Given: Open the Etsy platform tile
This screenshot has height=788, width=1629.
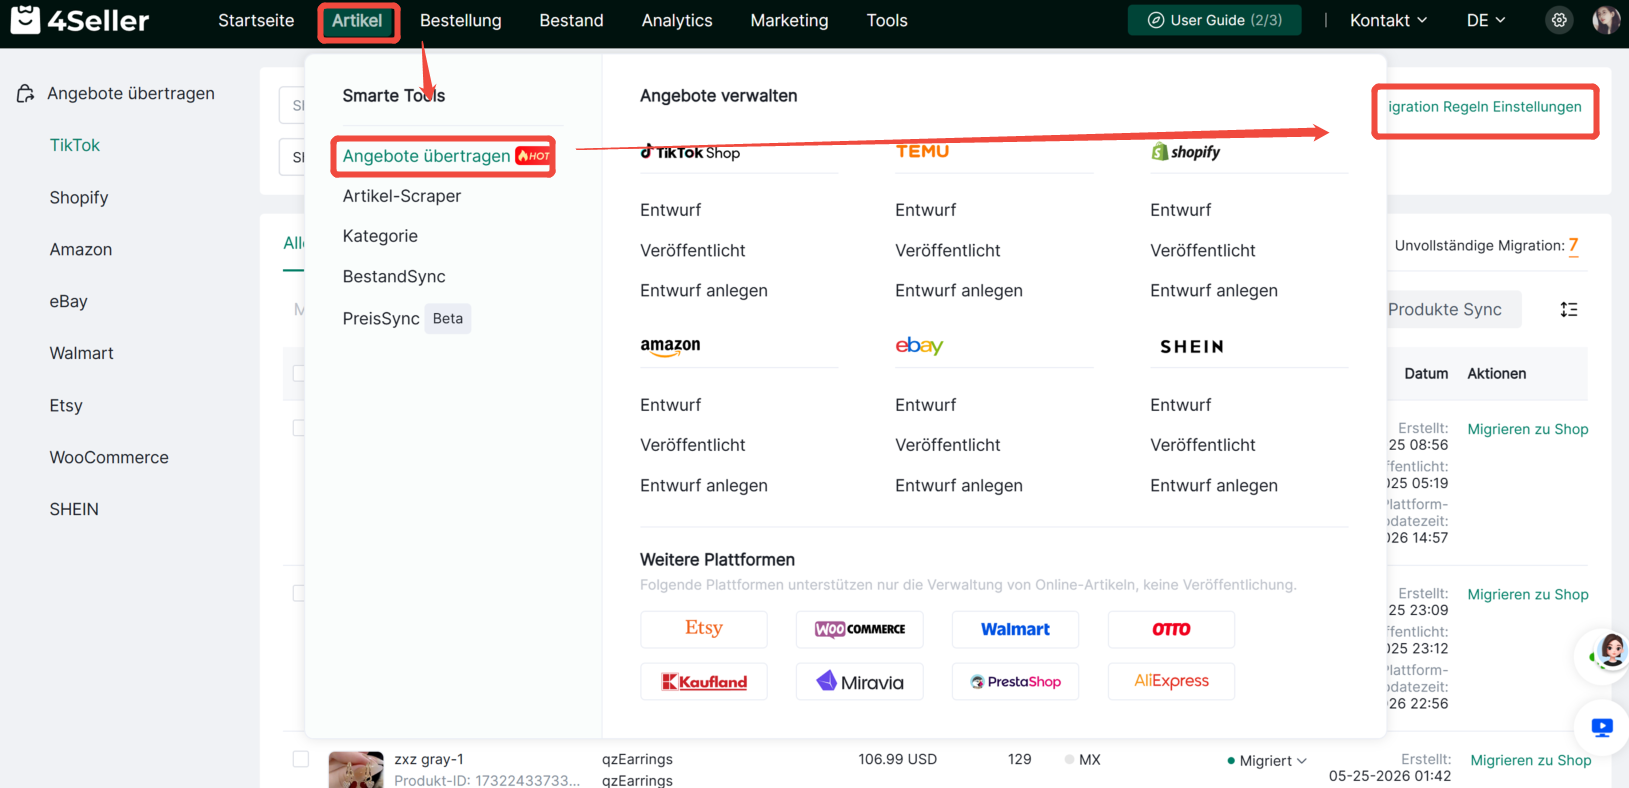Looking at the screenshot, I should [x=704, y=629].
